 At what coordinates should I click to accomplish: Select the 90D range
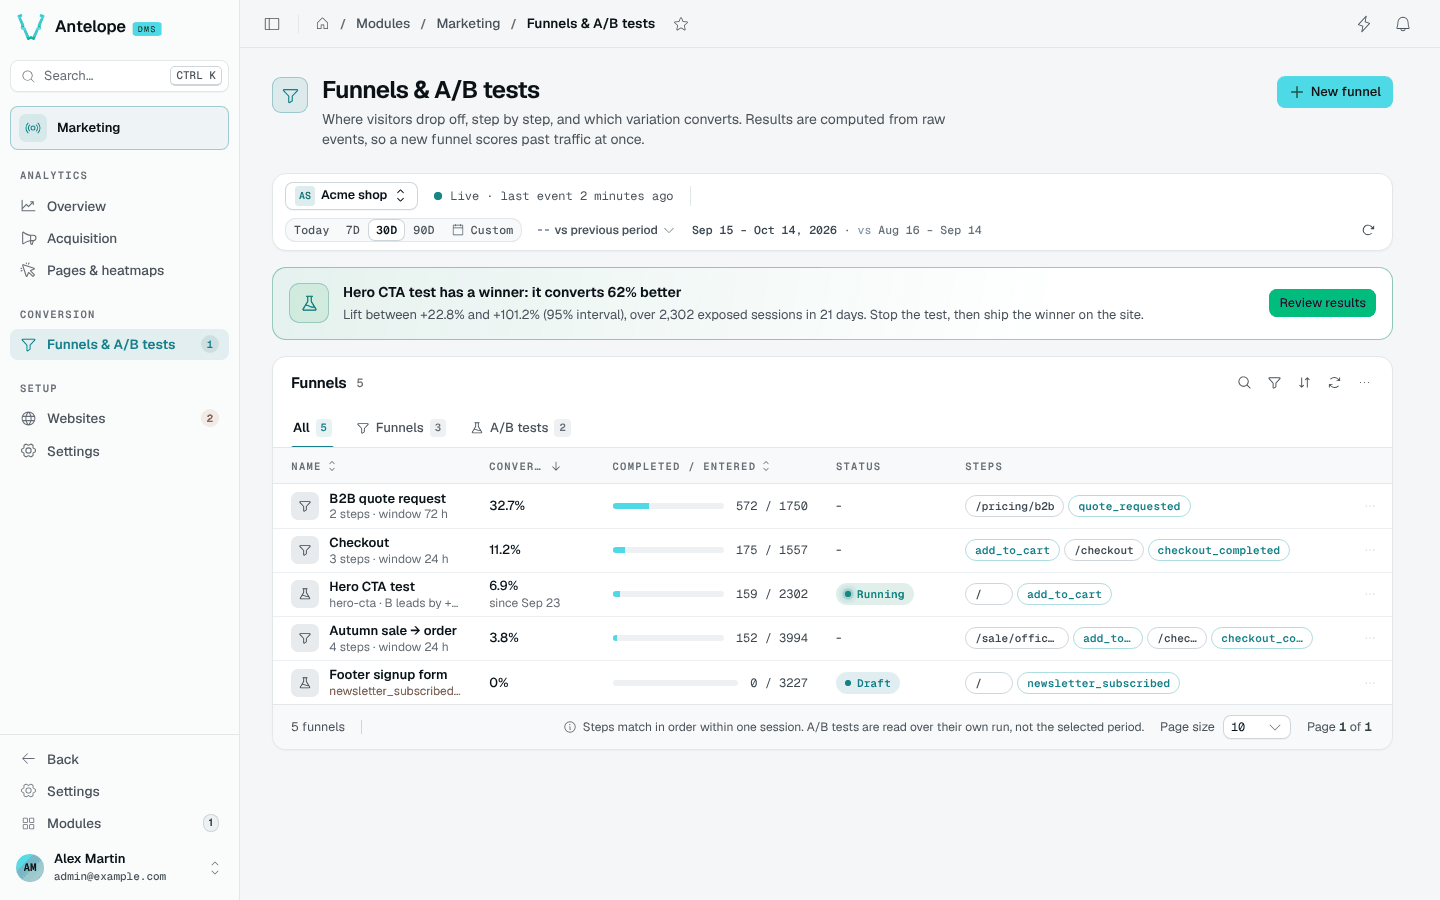(x=424, y=230)
